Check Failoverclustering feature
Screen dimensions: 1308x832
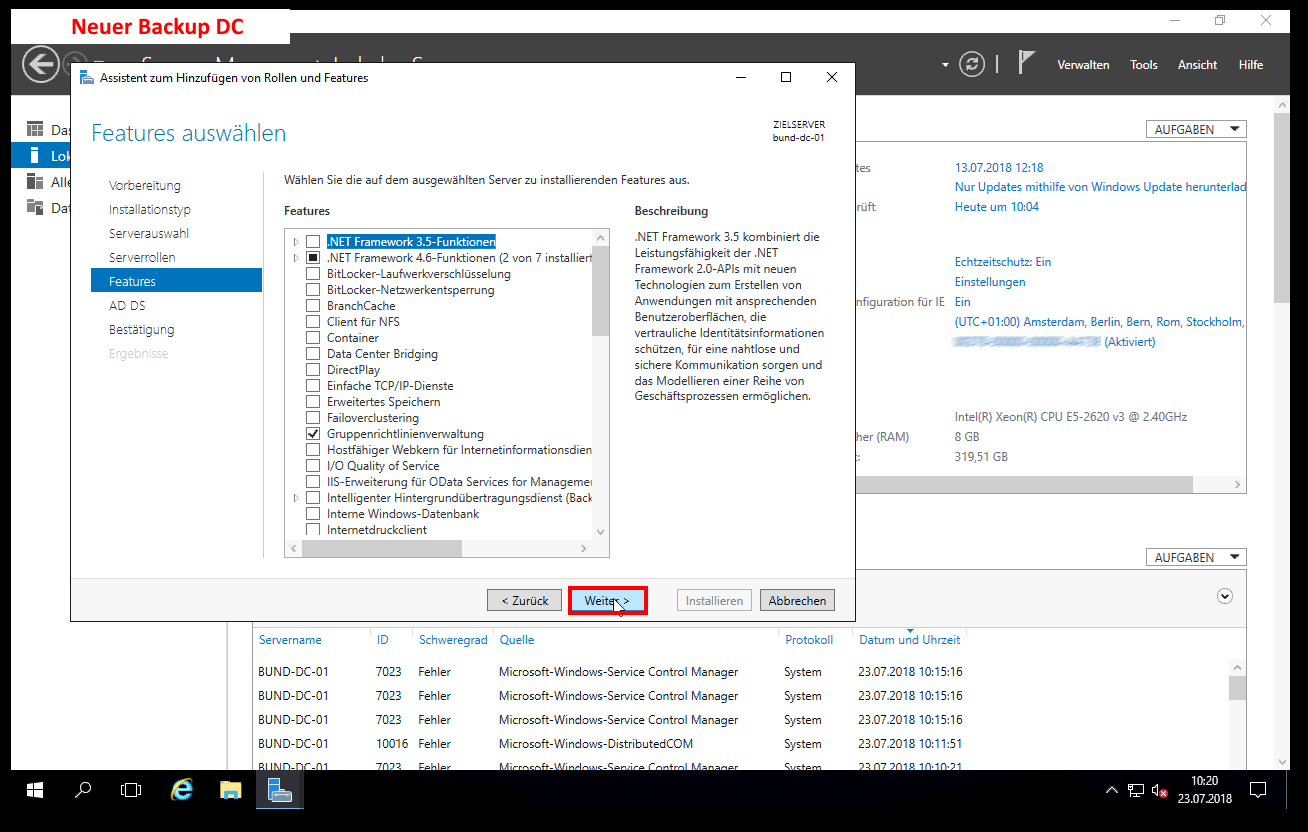point(313,418)
